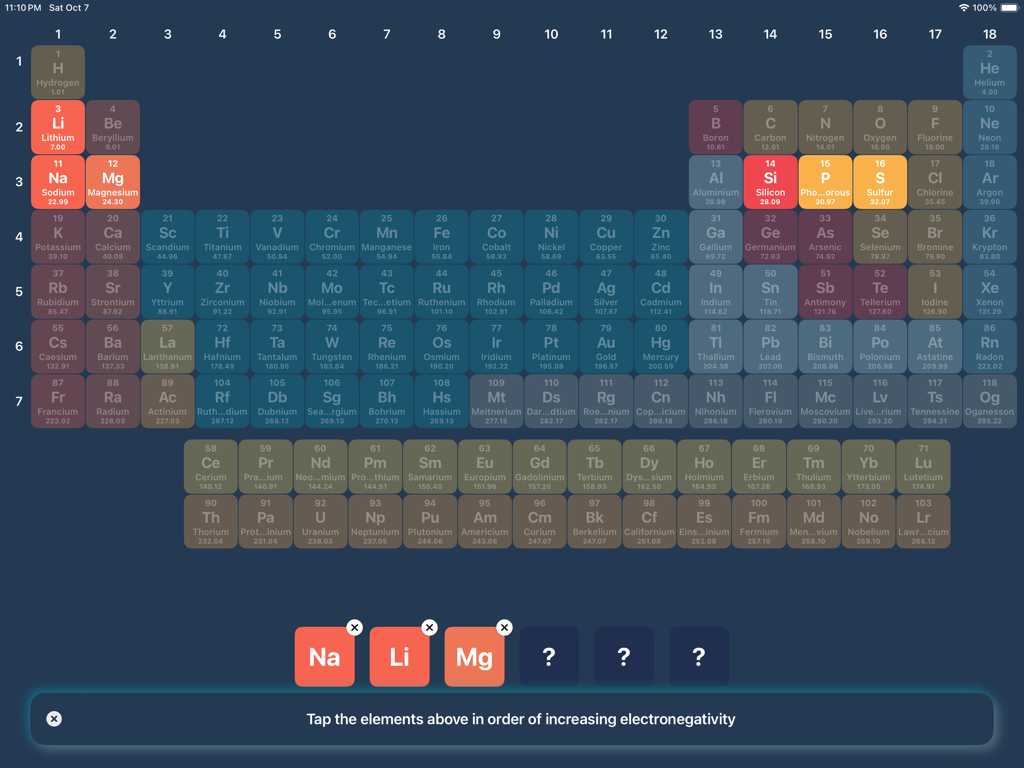The width and height of the screenshot is (1024, 768).
Task: Select the Oganesson element tile
Action: click(x=990, y=401)
